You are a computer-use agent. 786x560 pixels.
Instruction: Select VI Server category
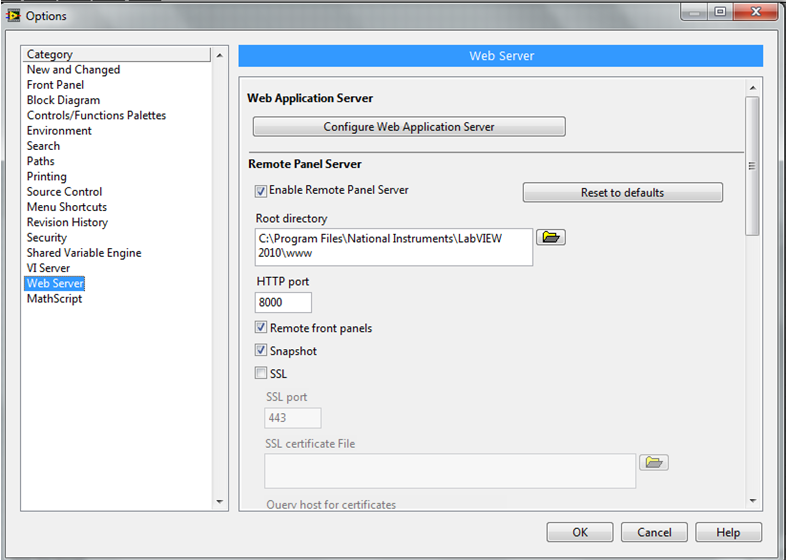pos(48,268)
